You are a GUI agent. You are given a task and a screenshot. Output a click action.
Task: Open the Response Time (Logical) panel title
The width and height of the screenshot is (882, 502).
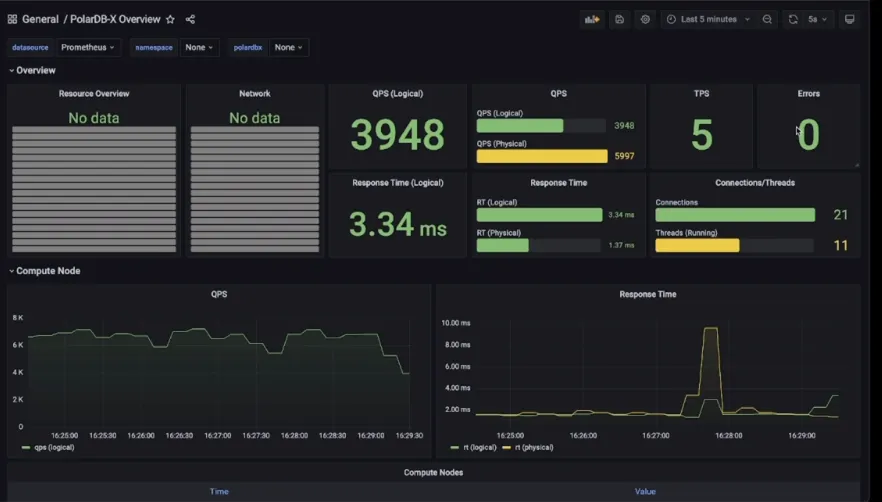pos(398,182)
